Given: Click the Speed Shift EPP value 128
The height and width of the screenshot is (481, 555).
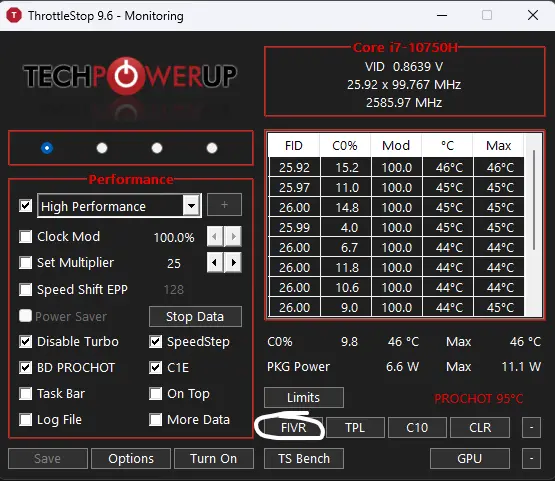Looking at the screenshot, I should click(174, 290).
